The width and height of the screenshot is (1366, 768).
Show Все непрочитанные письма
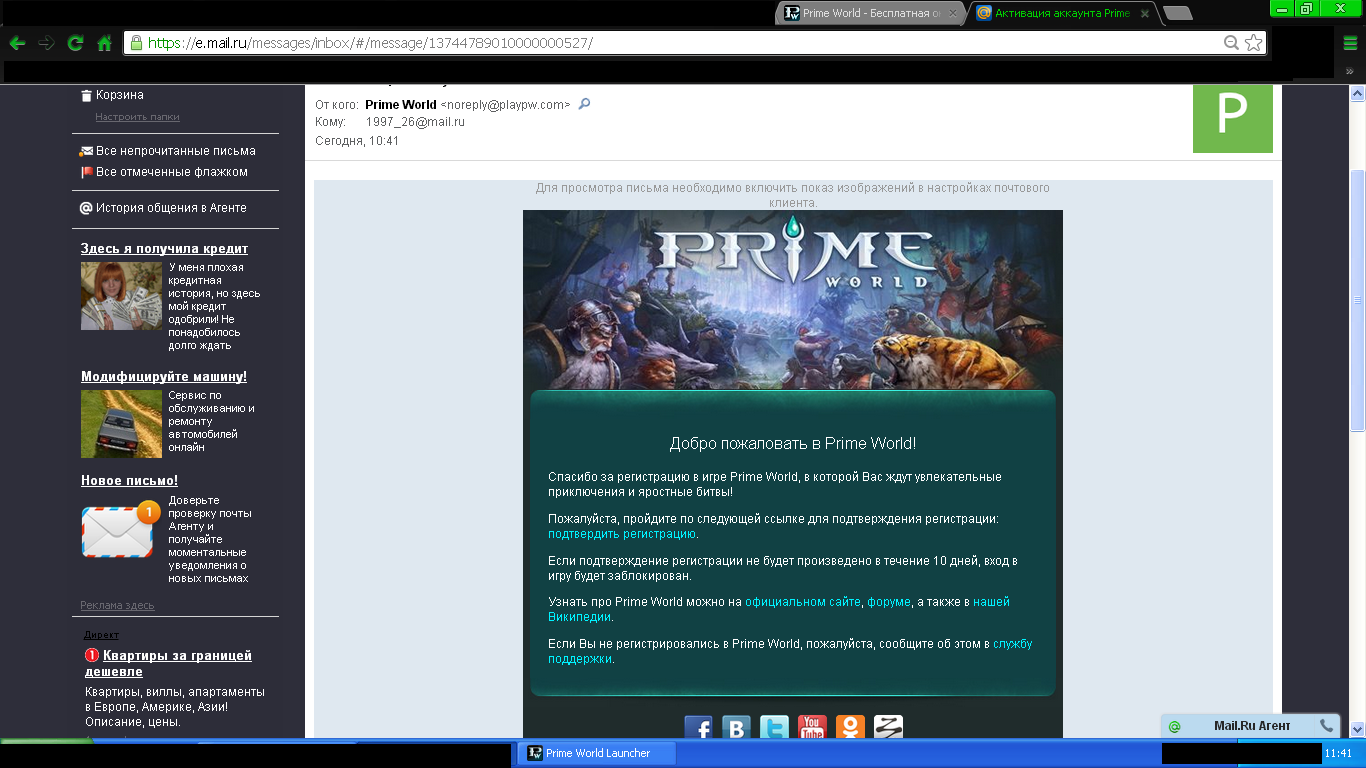[176, 151]
